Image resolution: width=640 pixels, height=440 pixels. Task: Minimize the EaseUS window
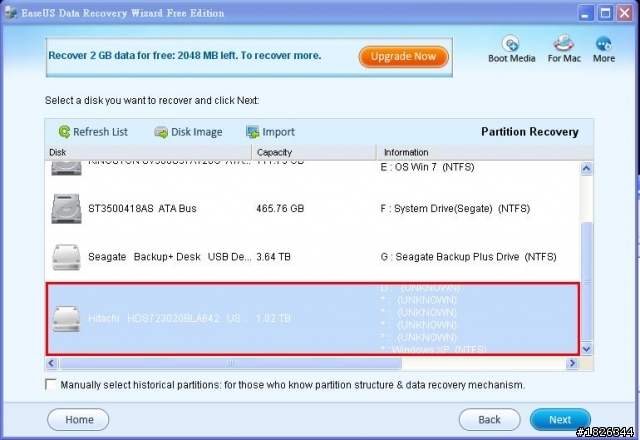coord(585,13)
